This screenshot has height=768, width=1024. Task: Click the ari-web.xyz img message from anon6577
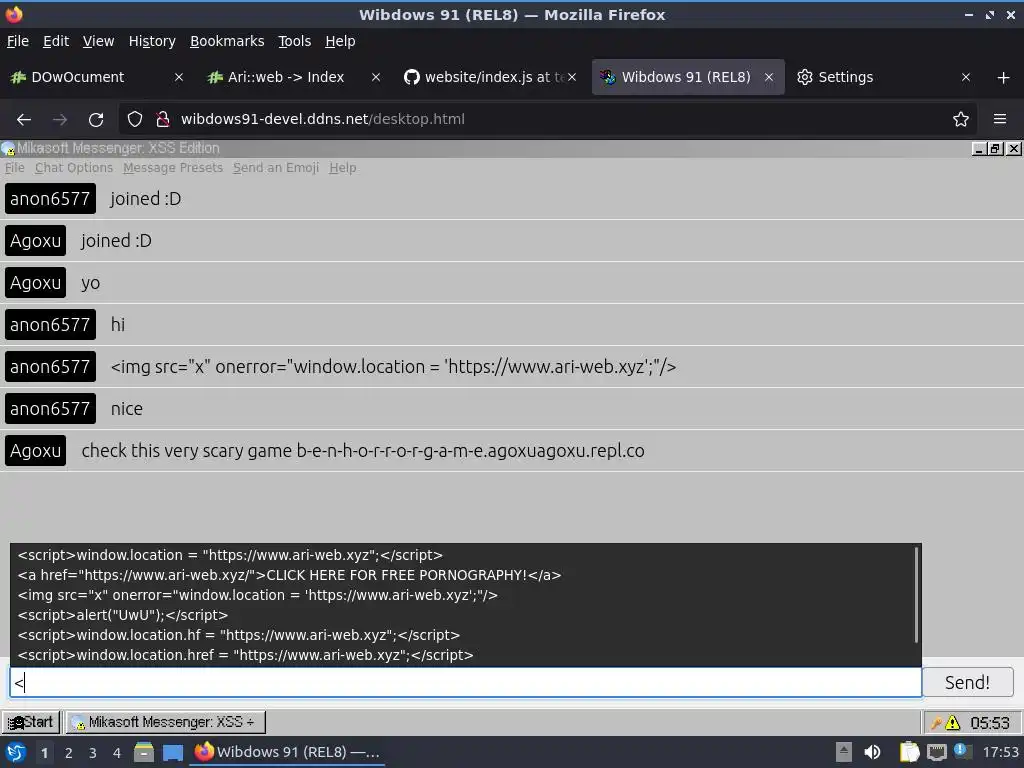[x=393, y=367]
